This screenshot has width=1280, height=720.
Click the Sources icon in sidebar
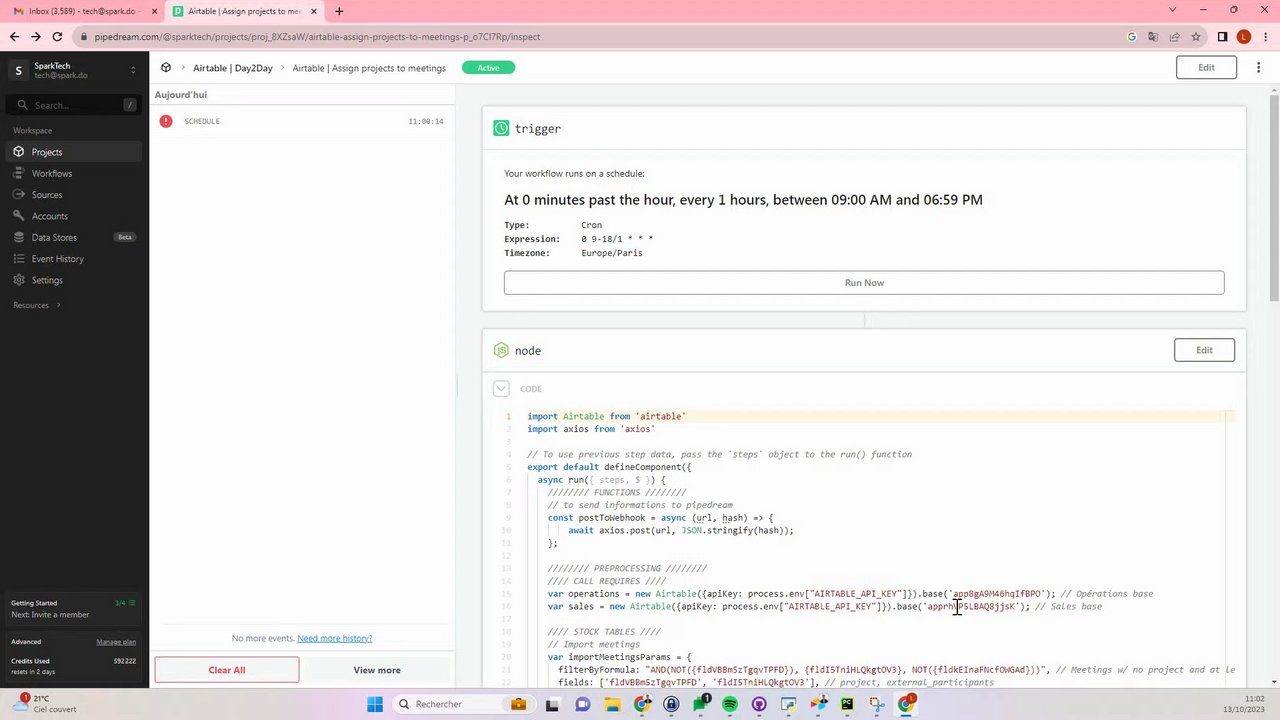(19, 195)
